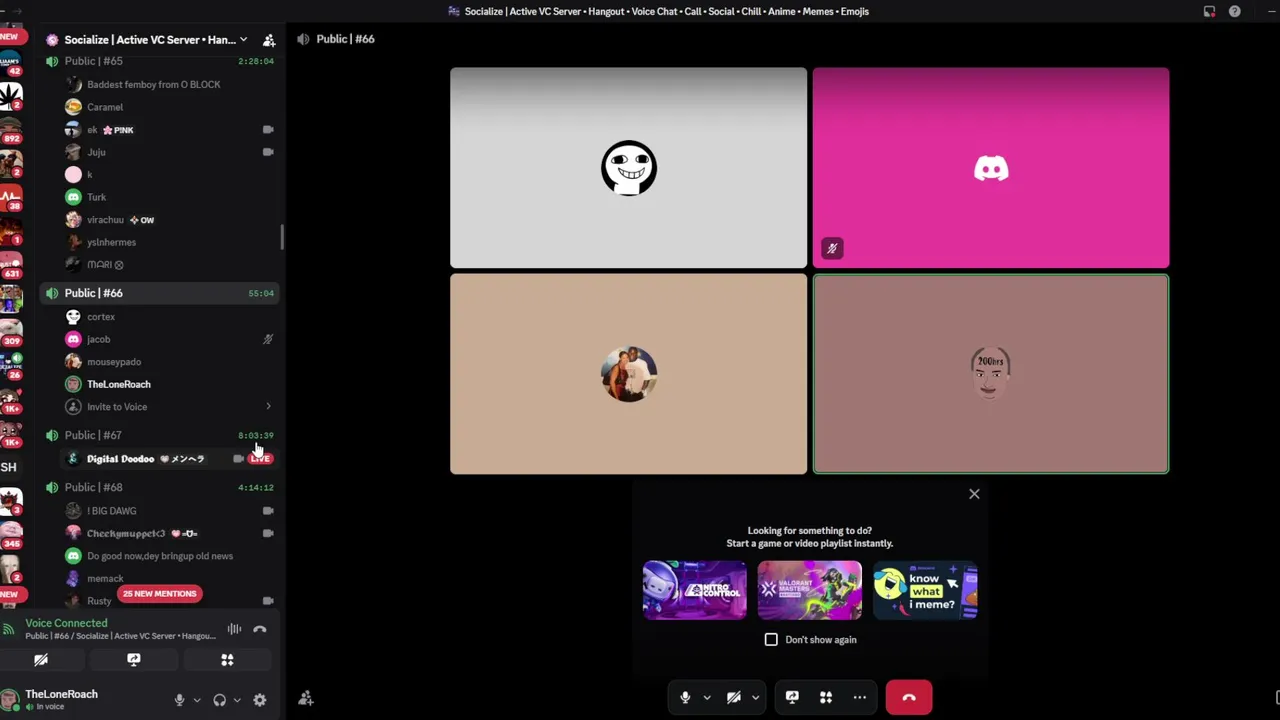Check the Don't show again box

[x=771, y=639]
